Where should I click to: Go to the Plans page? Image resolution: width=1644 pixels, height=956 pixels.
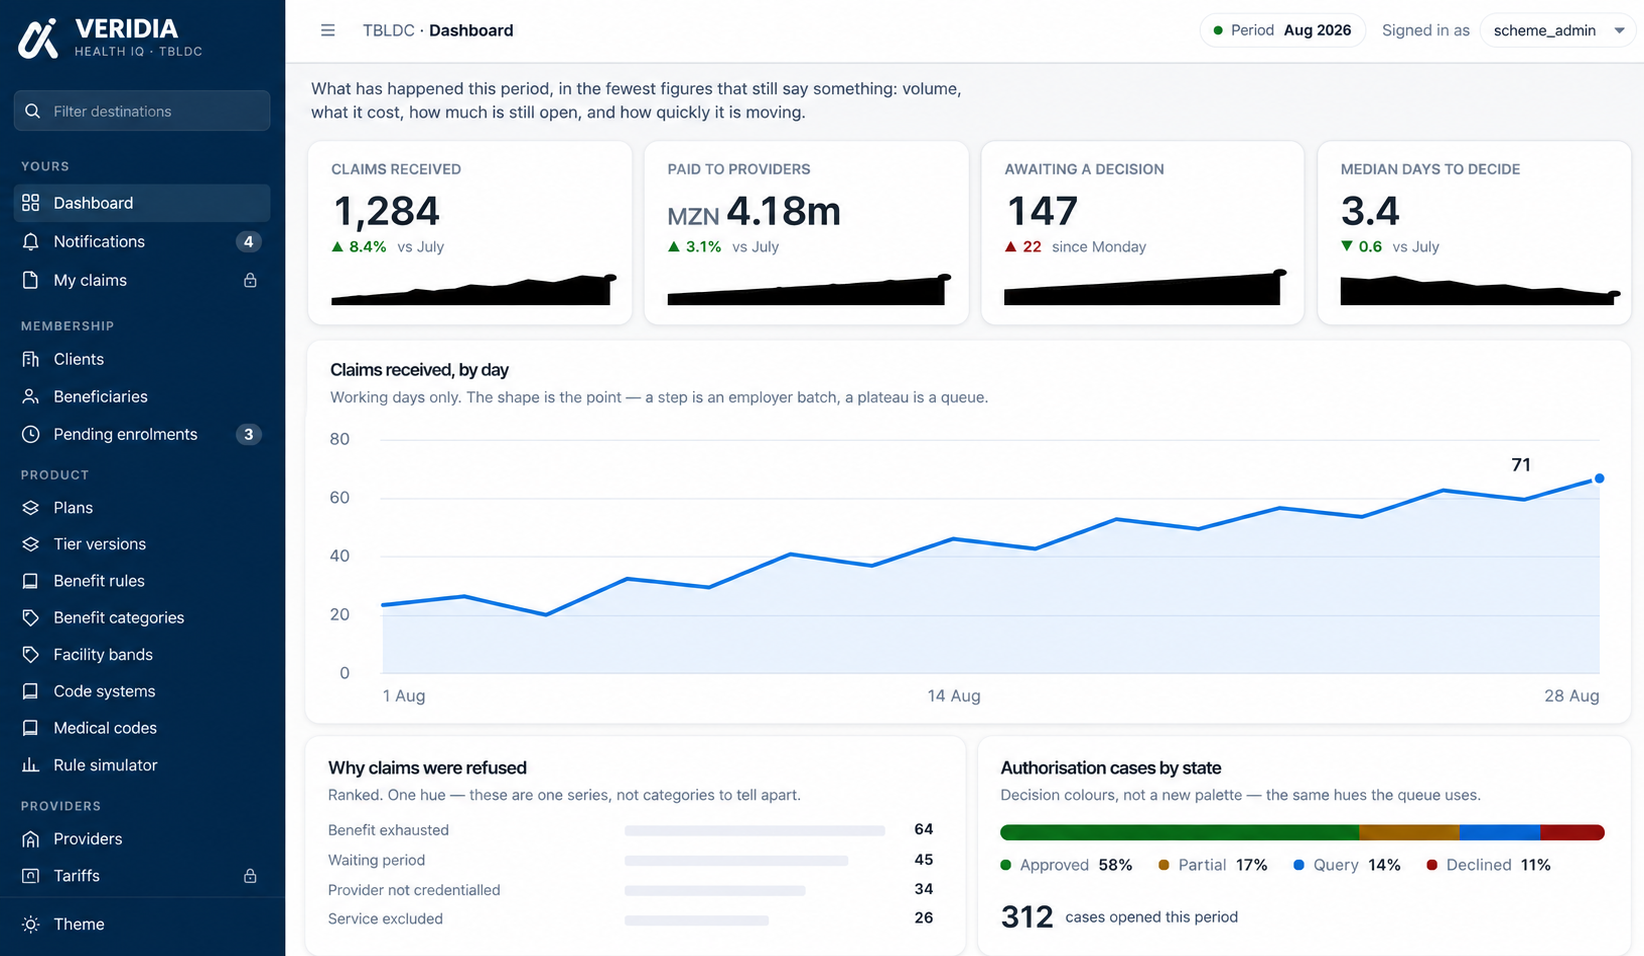pyautogui.click(x=142, y=508)
